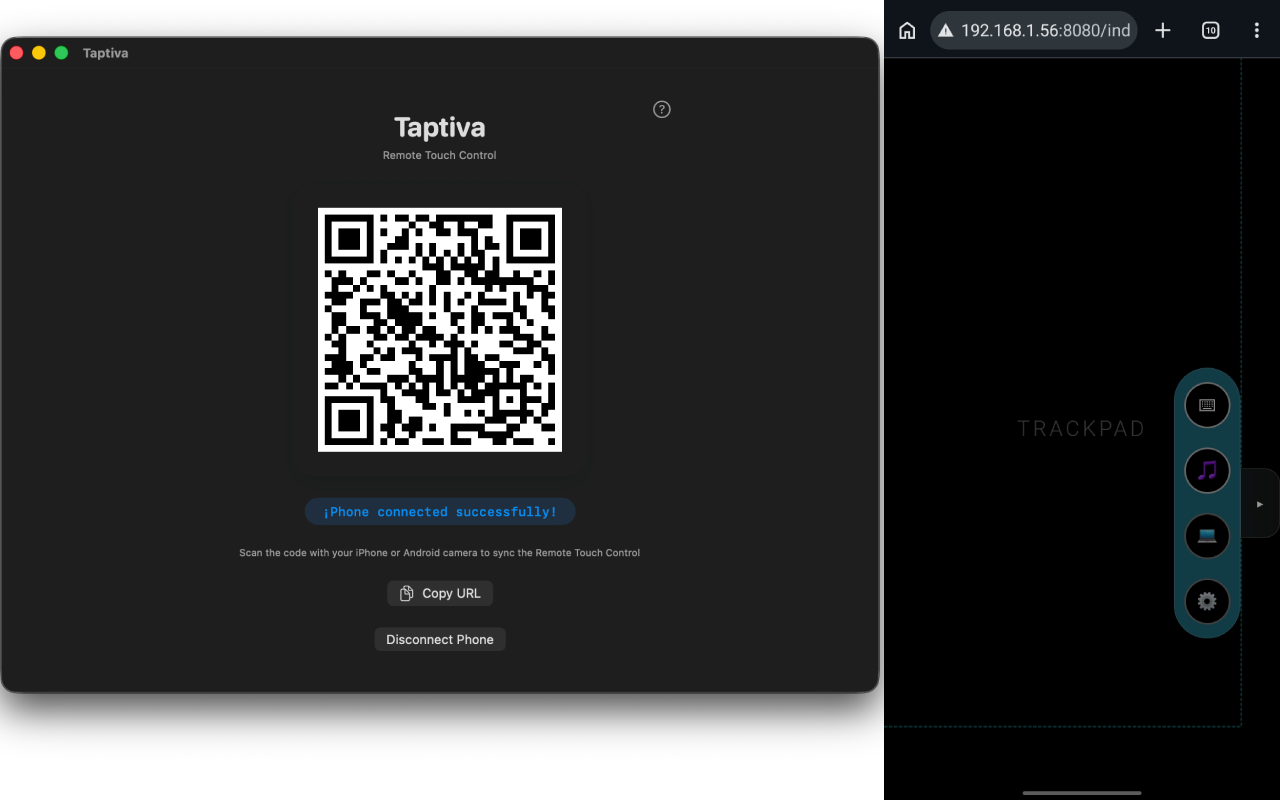Maximize the Taptiva window with green button
The image size is (1280, 800).
[61, 53]
